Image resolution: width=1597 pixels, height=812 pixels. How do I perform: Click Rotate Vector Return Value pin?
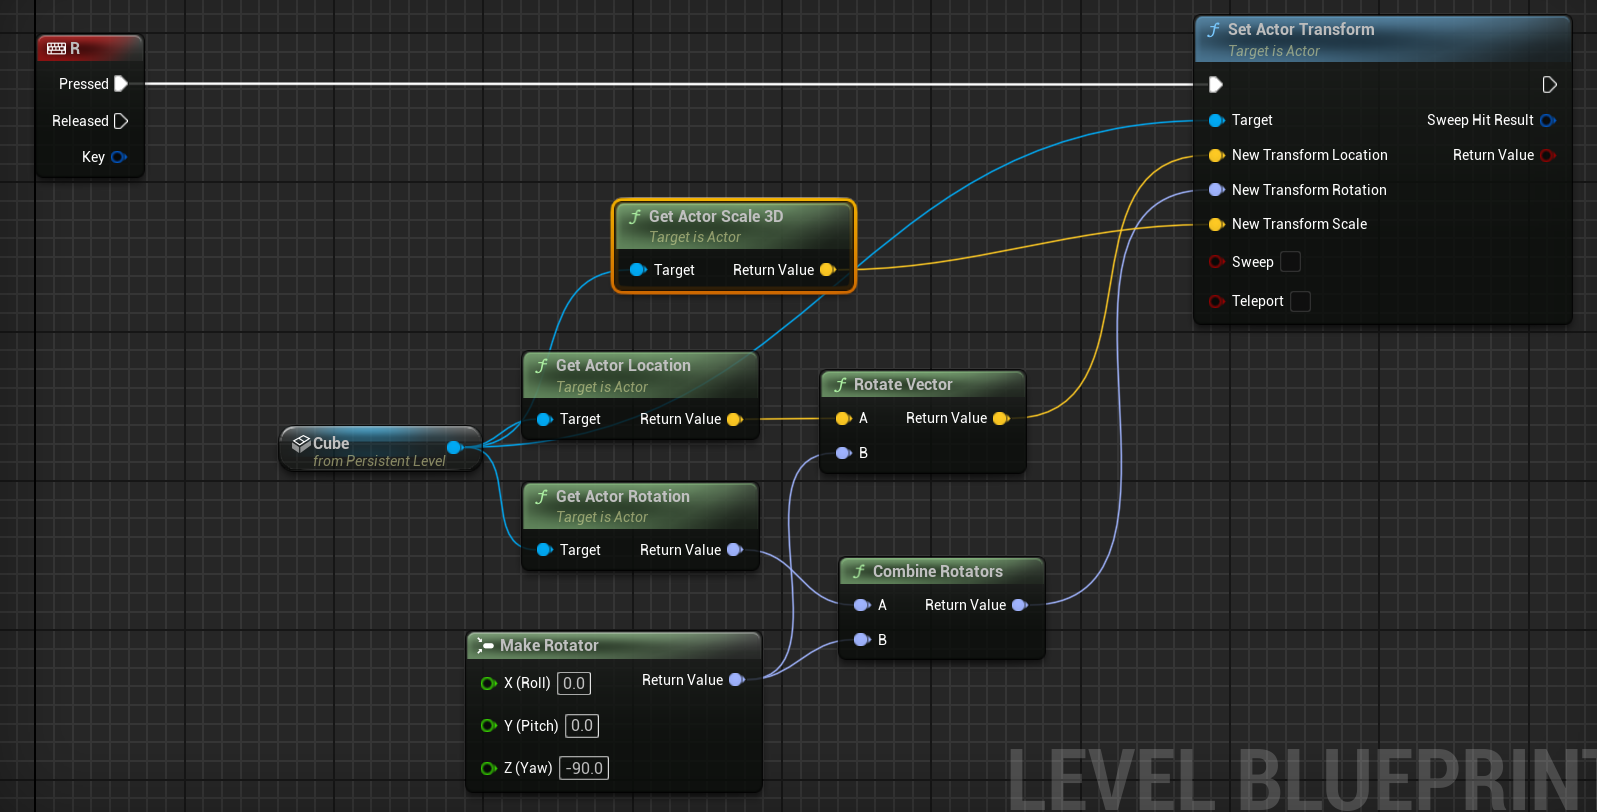(1001, 418)
